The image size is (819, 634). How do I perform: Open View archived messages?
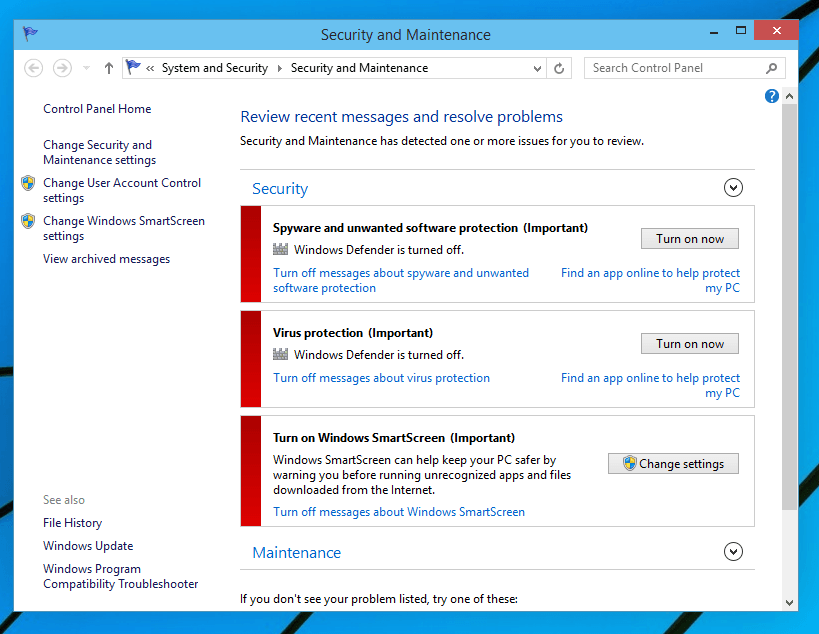[x=107, y=259]
